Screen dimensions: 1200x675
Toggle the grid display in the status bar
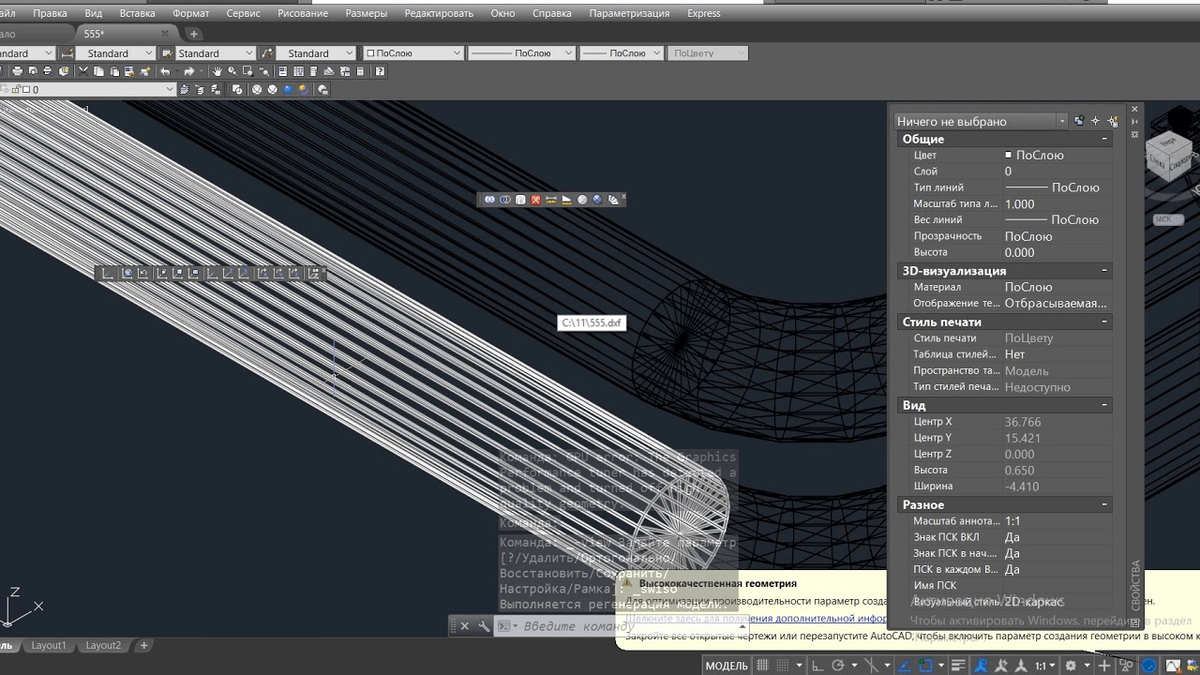[762, 665]
